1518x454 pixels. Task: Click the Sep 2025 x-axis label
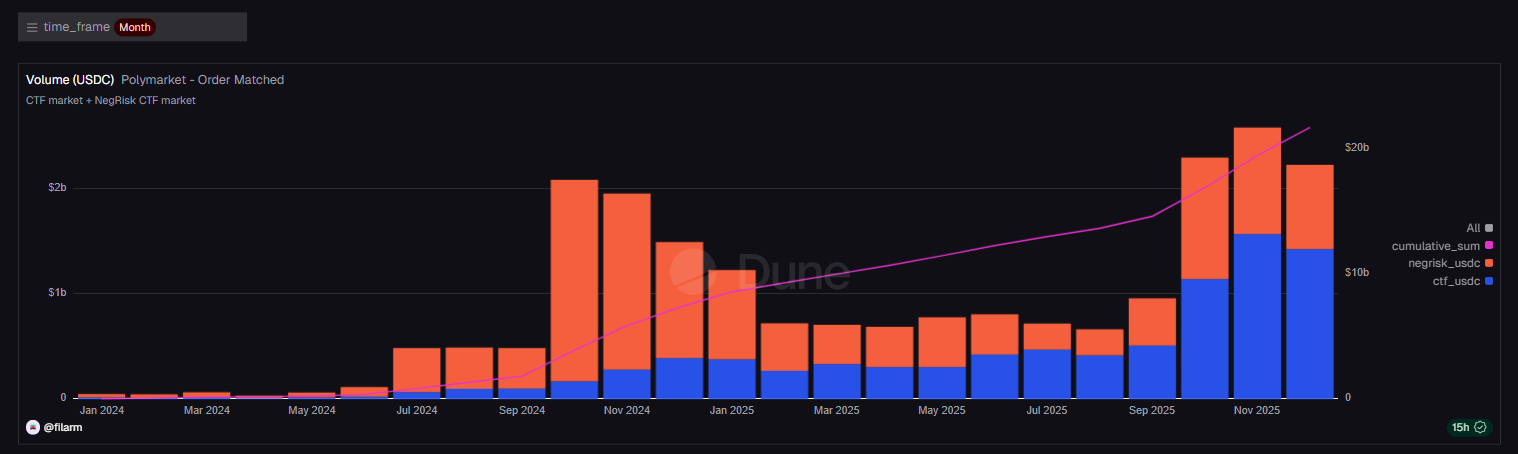coord(1152,410)
